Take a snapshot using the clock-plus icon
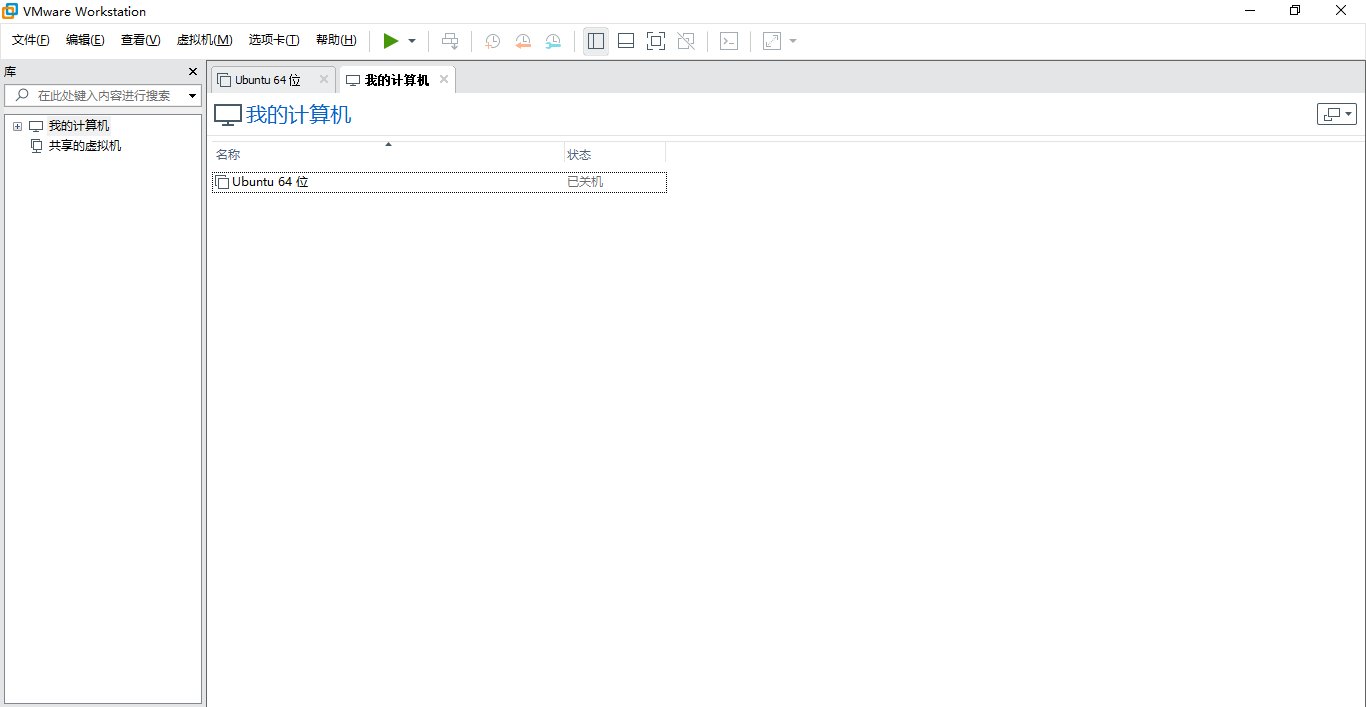Image resolution: width=1366 pixels, height=707 pixels. [x=493, y=41]
